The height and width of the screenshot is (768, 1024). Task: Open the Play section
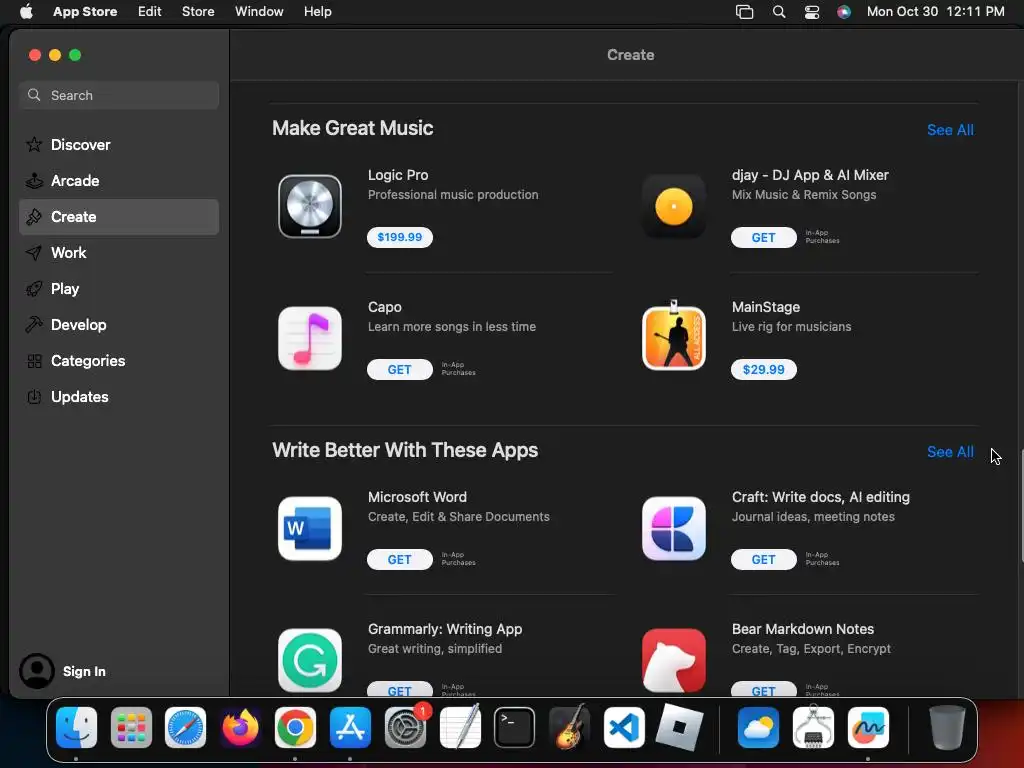click(119, 289)
